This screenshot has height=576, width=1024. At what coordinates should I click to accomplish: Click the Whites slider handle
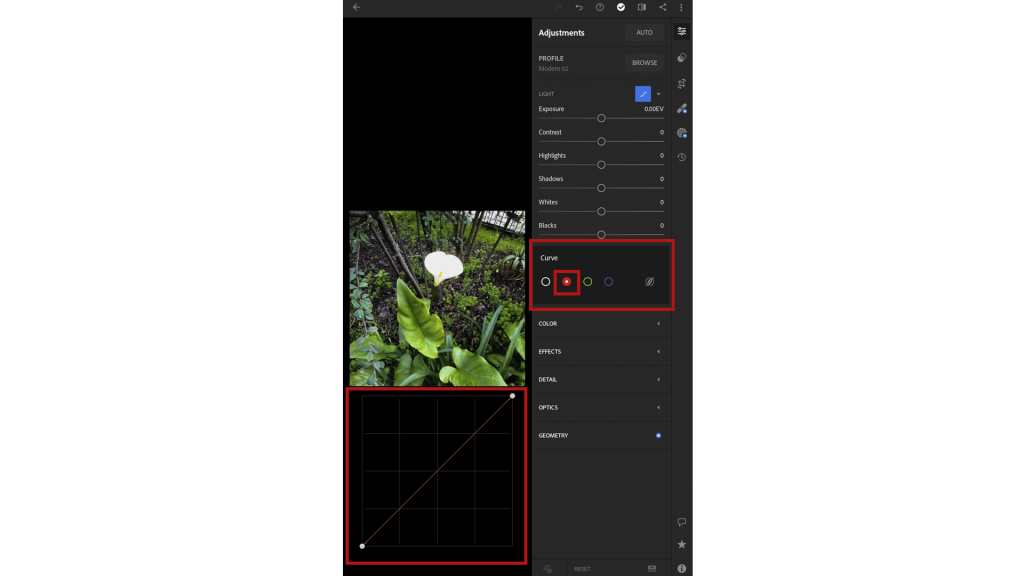coord(601,212)
